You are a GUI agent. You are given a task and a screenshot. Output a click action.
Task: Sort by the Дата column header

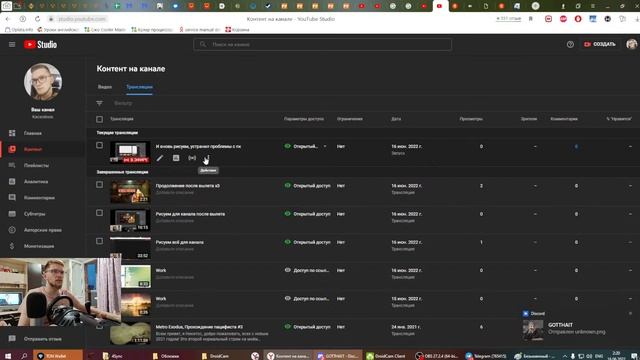click(x=396, y=119)
